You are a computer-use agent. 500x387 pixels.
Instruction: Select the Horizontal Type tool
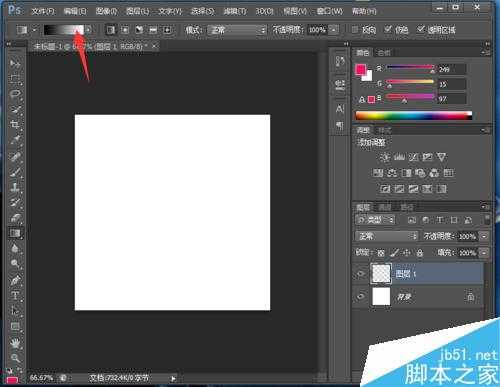click(x=15, y=296)
